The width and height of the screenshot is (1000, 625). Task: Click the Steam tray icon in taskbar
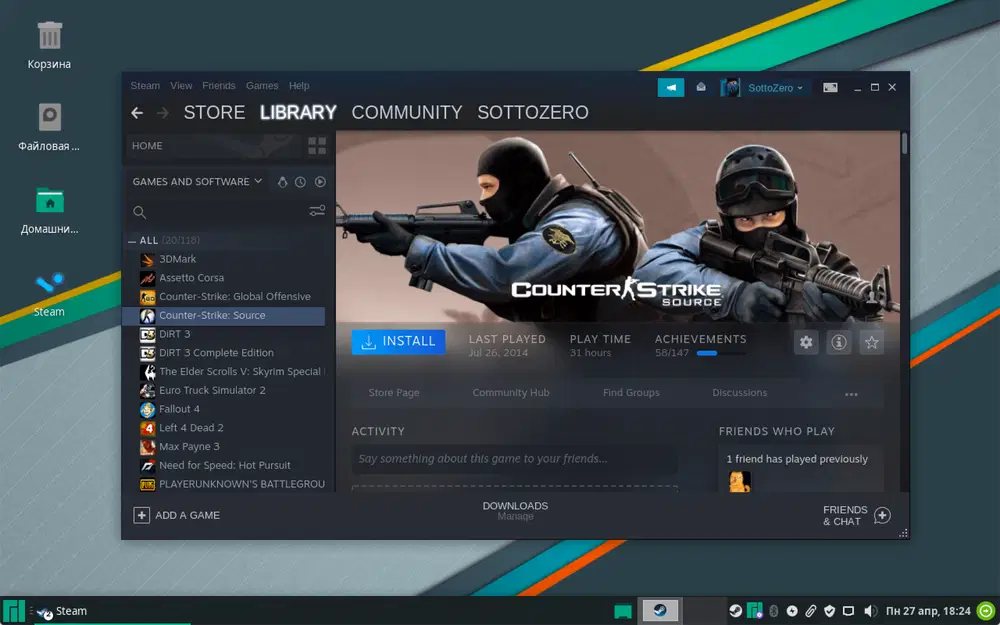(x=735, y=611)
